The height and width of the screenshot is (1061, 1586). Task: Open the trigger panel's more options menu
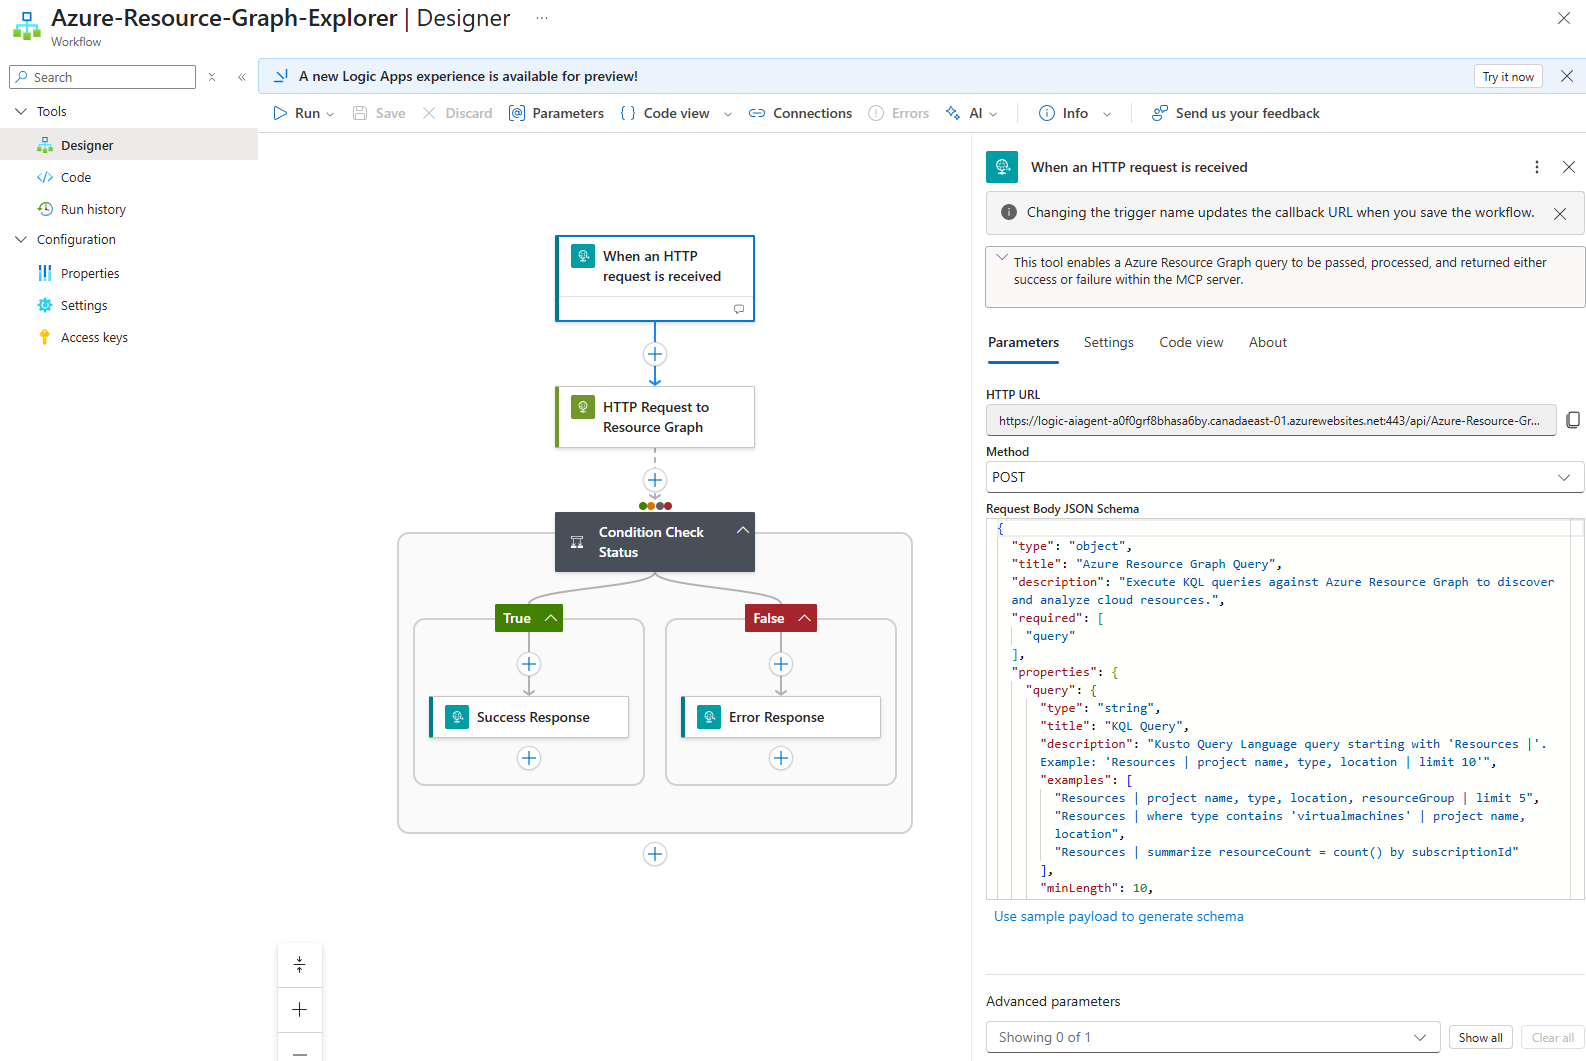pyautogui.click(x=1537, y=167)
